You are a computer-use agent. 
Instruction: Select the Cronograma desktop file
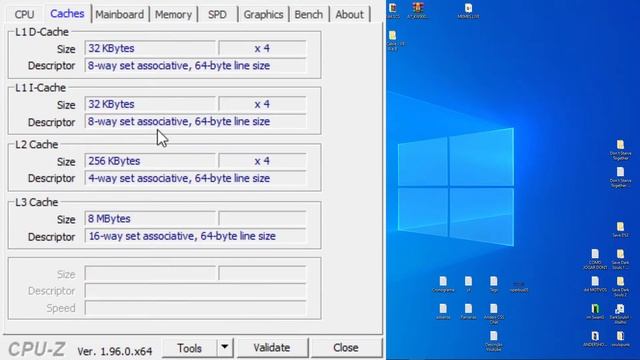point(443,284)
